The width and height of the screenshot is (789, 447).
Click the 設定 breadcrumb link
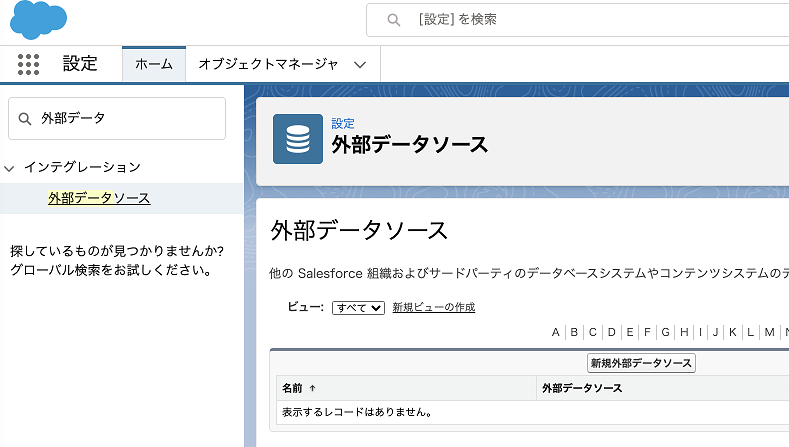click(343, 123)
